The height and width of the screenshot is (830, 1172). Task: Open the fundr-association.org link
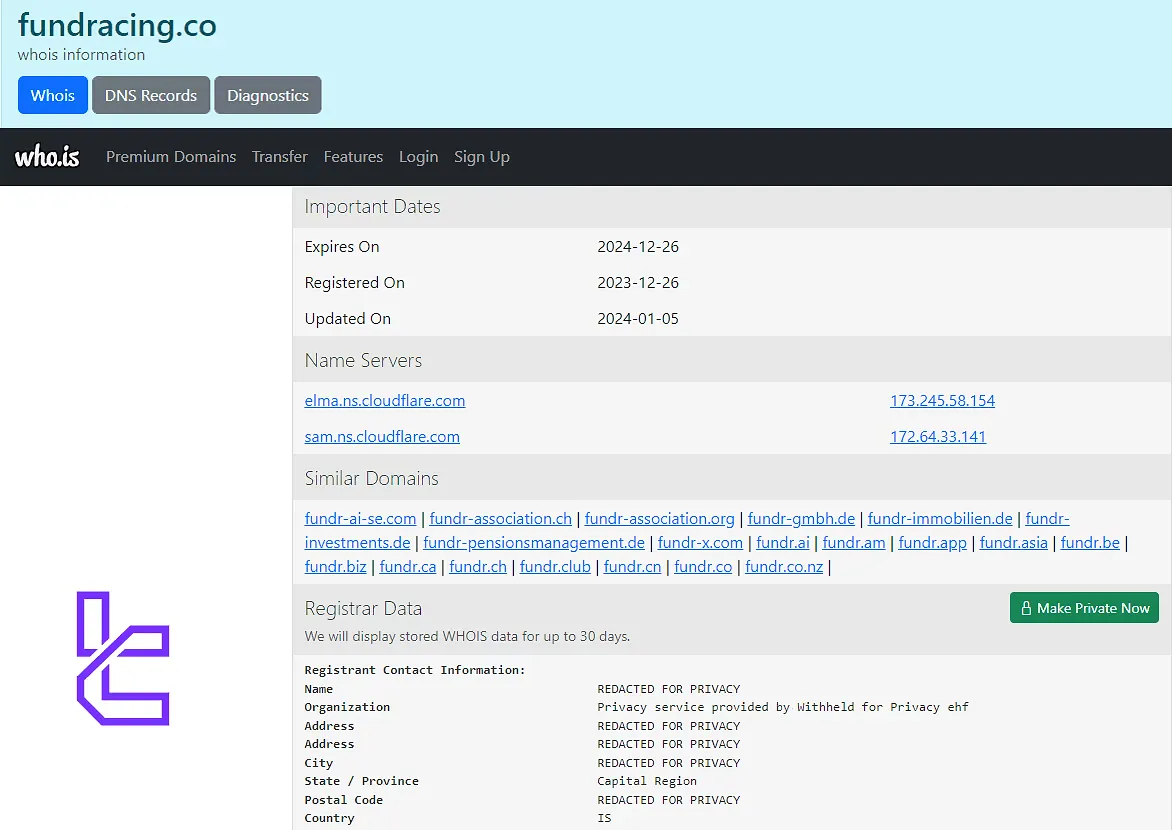pyautogui.click(x=659, y=519)
